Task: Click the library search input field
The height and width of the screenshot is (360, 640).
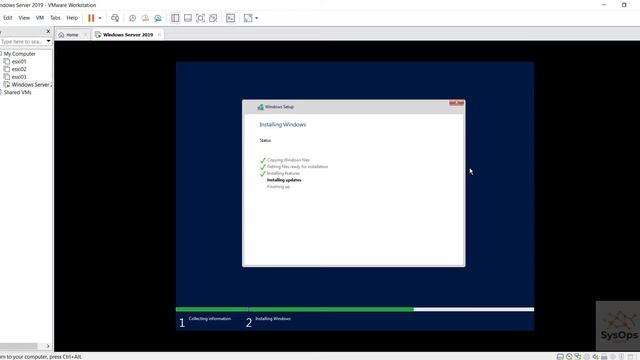Action: [22, 41]
